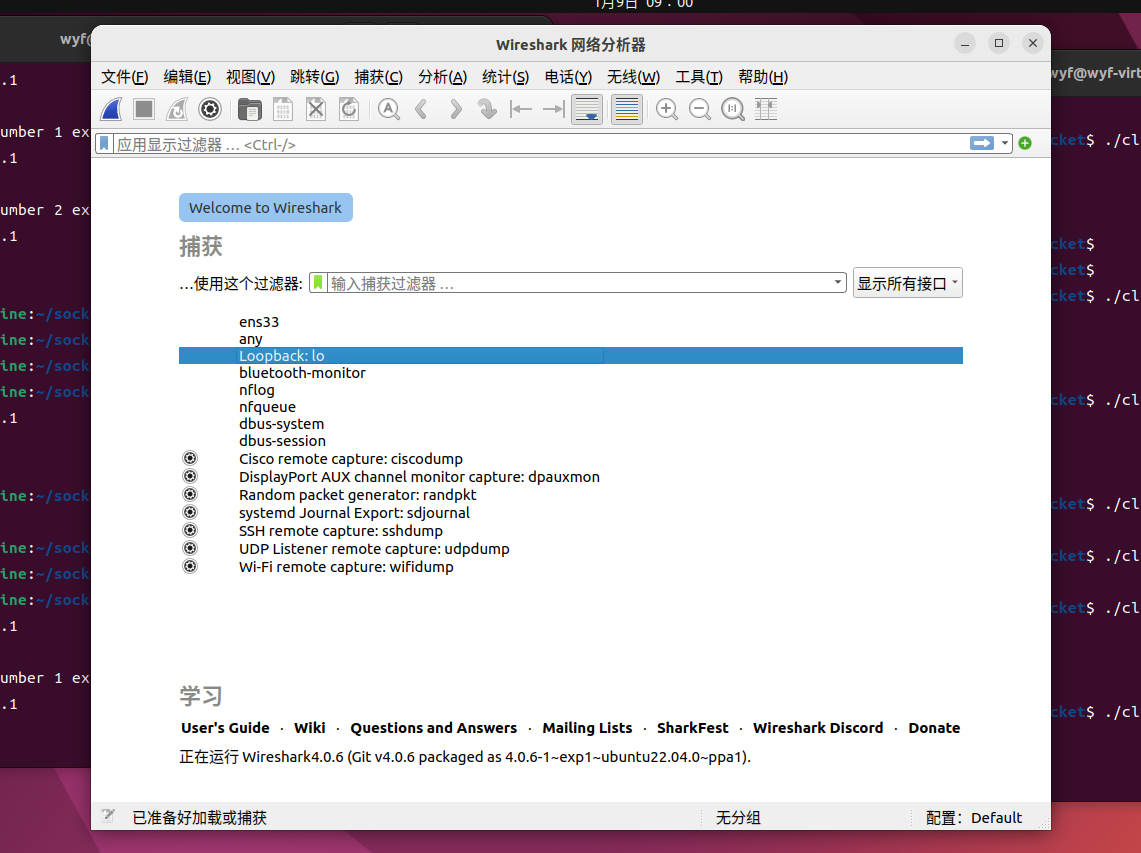Focus the display filter input field
Image resolution: width=1141 pixels, height=853 pixels.
coord(540,144)
